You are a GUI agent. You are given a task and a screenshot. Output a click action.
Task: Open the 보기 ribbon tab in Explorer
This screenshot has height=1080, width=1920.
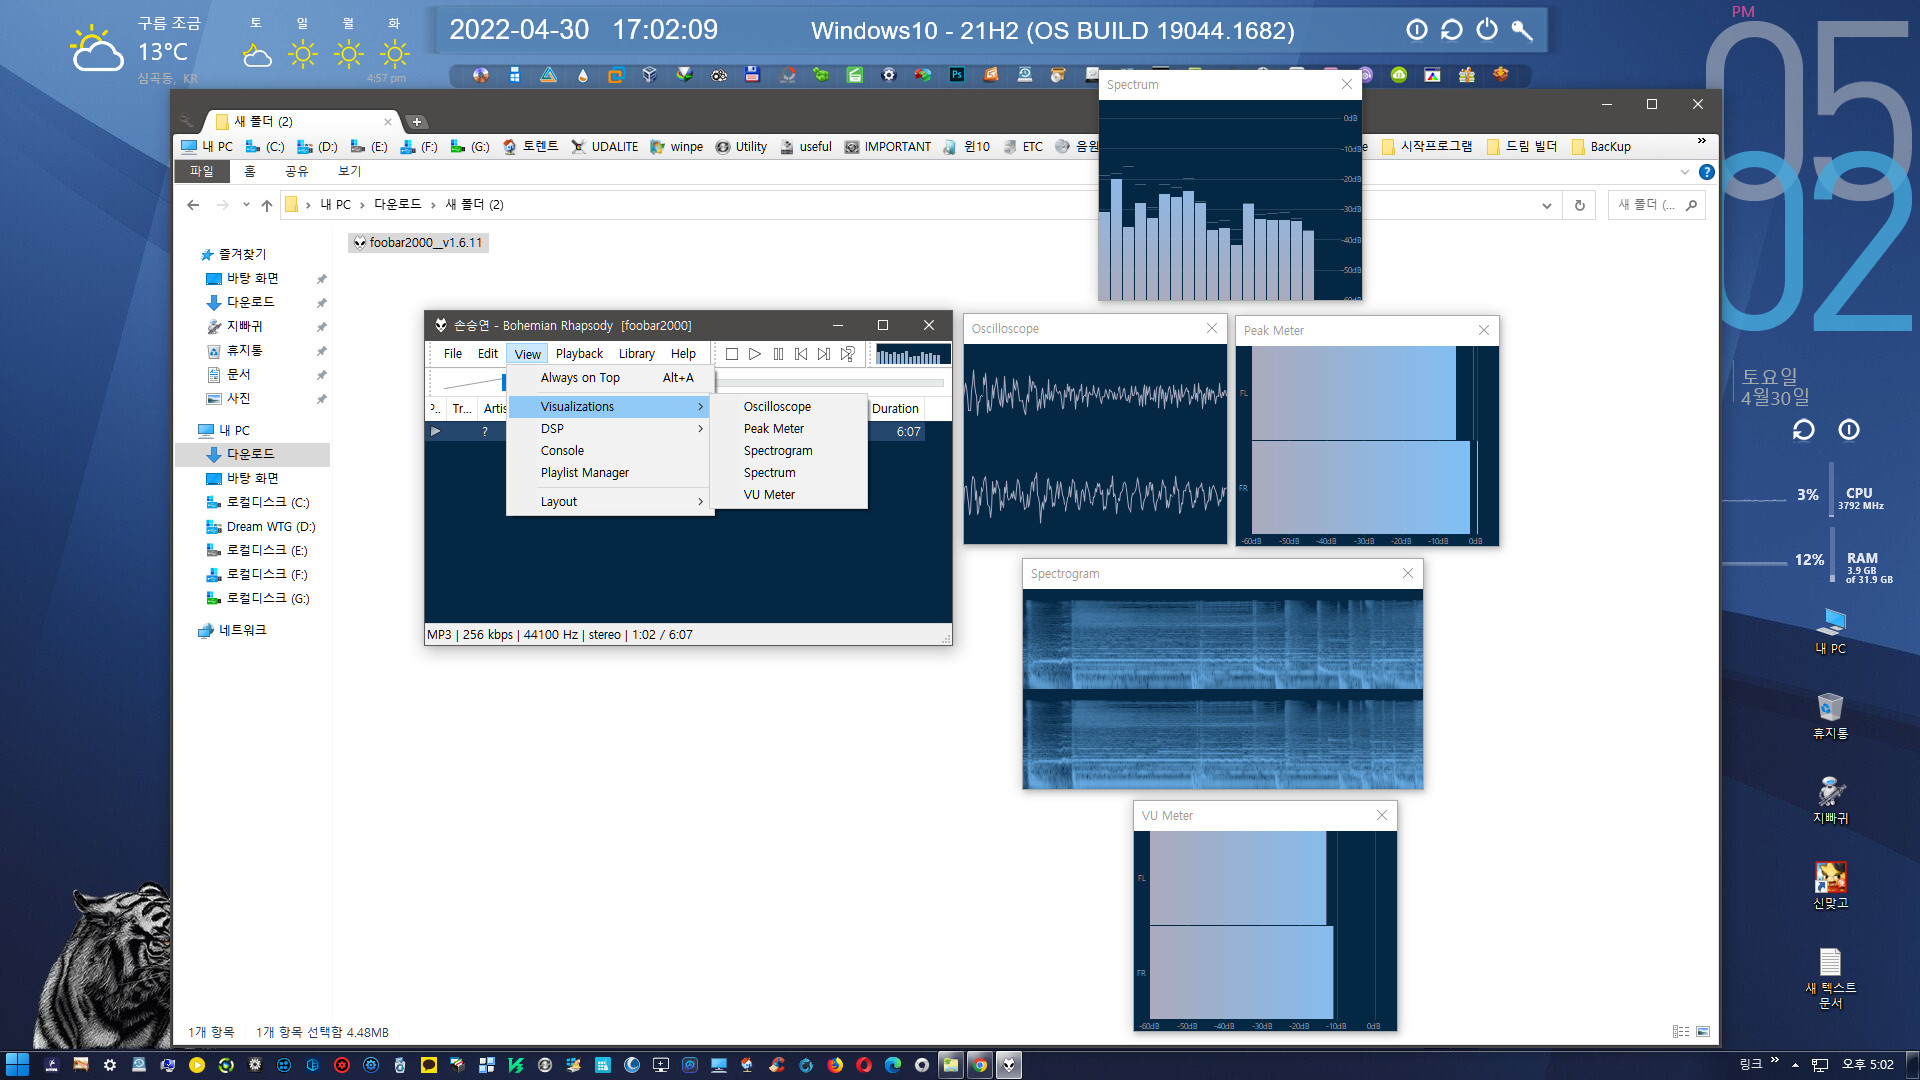[x=349, y=171]
